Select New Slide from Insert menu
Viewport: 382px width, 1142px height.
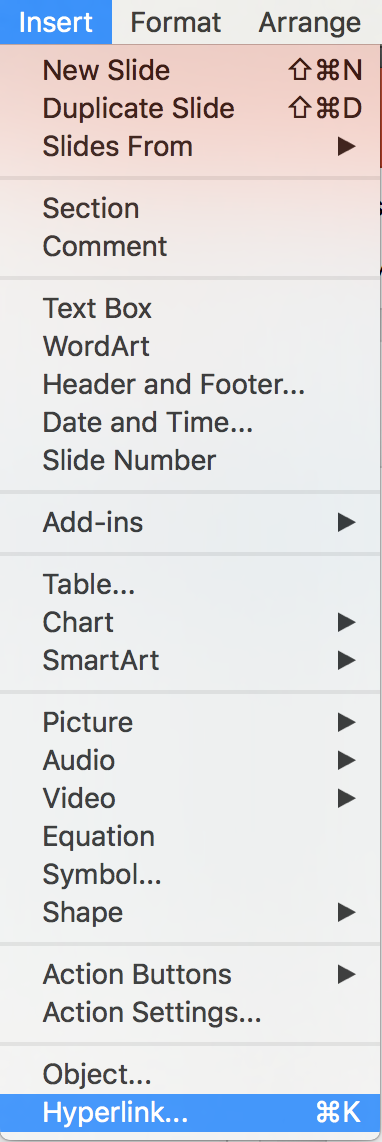[190, 70]
